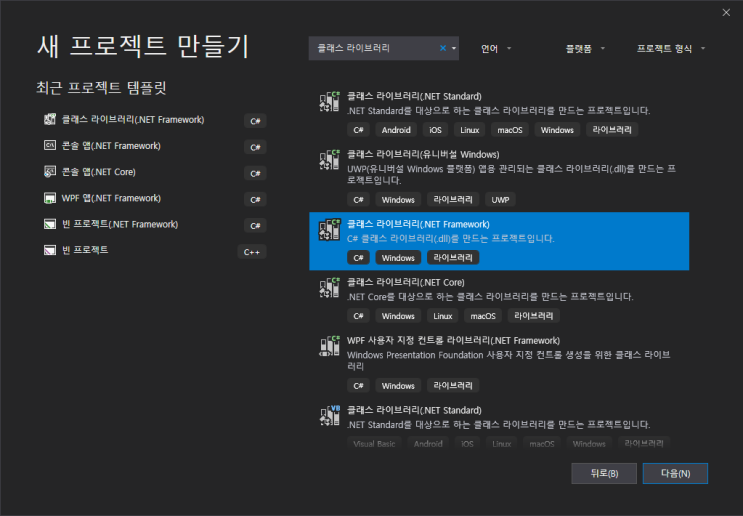This screenshot has height=516, width=743.
Task: Click the 클래스 라이브러리(.NET Core) result icon
Action: click(x=329, y=288)
